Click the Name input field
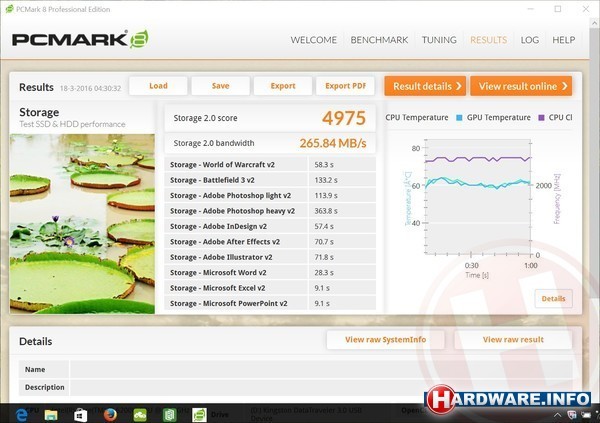 pyautogui.click(x=321, y=369)
